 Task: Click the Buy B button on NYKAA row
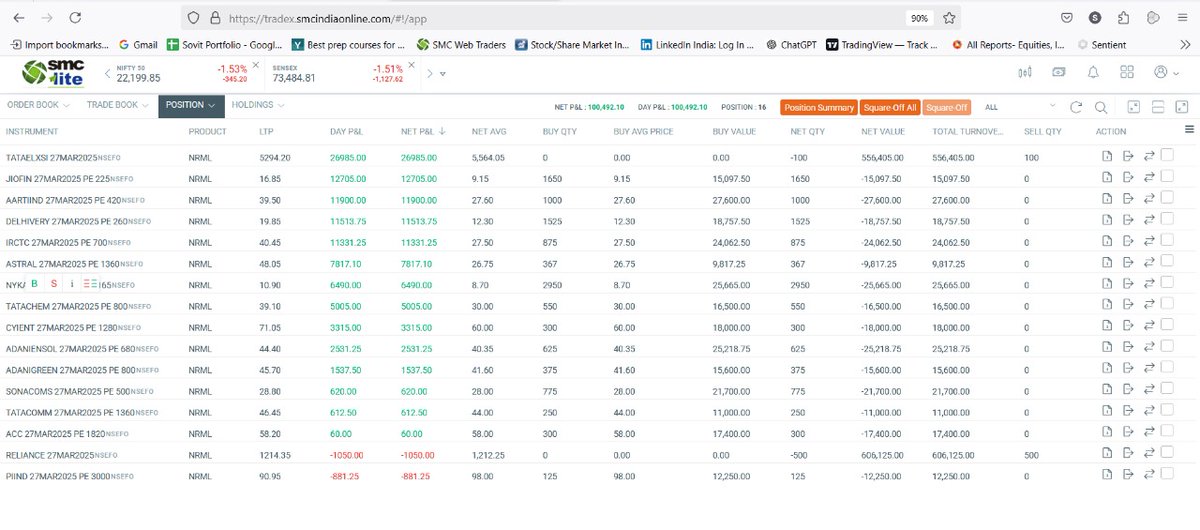click(34, 283)
